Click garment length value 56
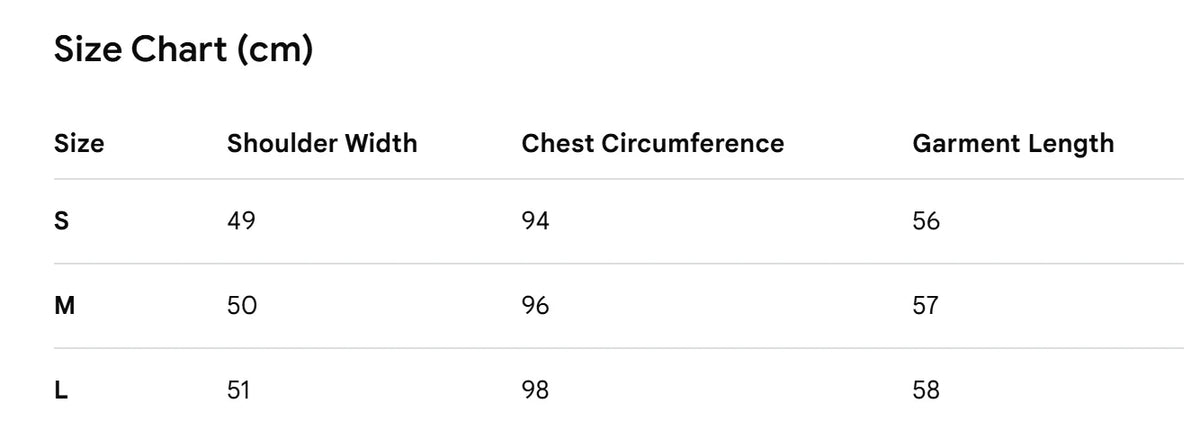The image size is (1200, 448). click(x=926, y=221)
